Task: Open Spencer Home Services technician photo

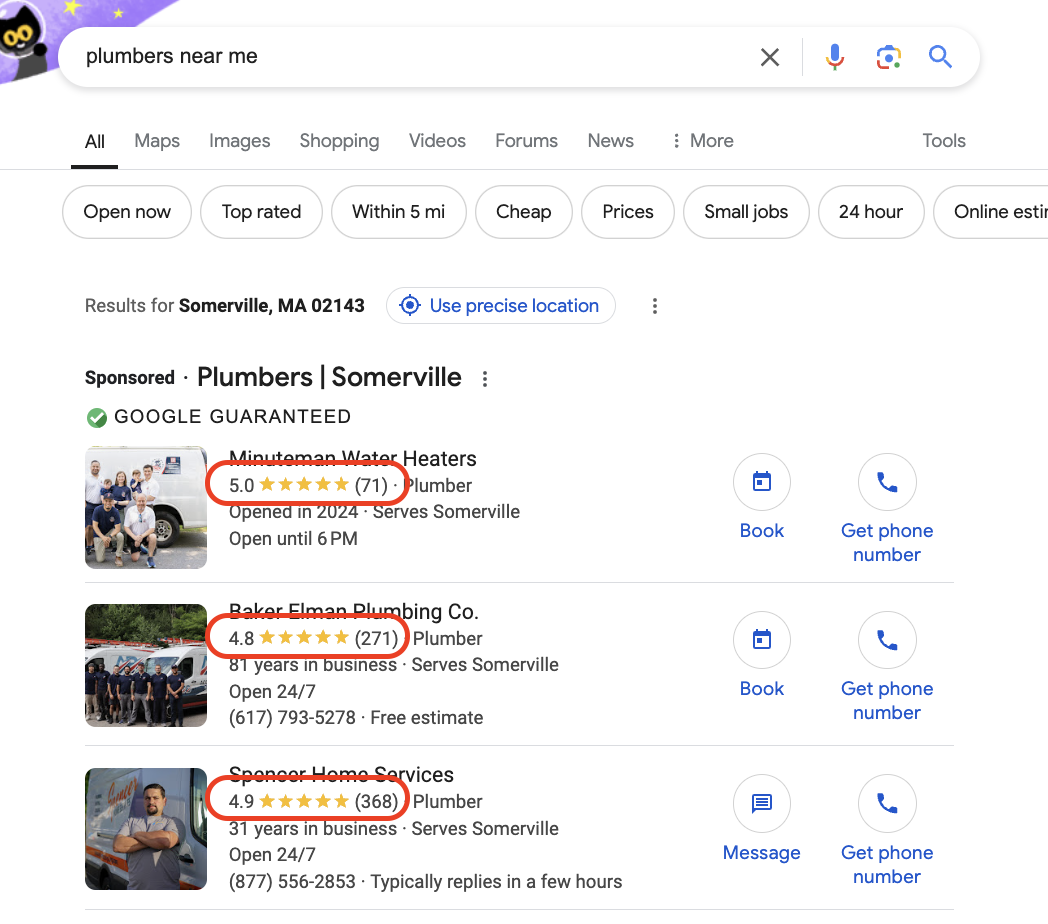Action: click(146, 829)
